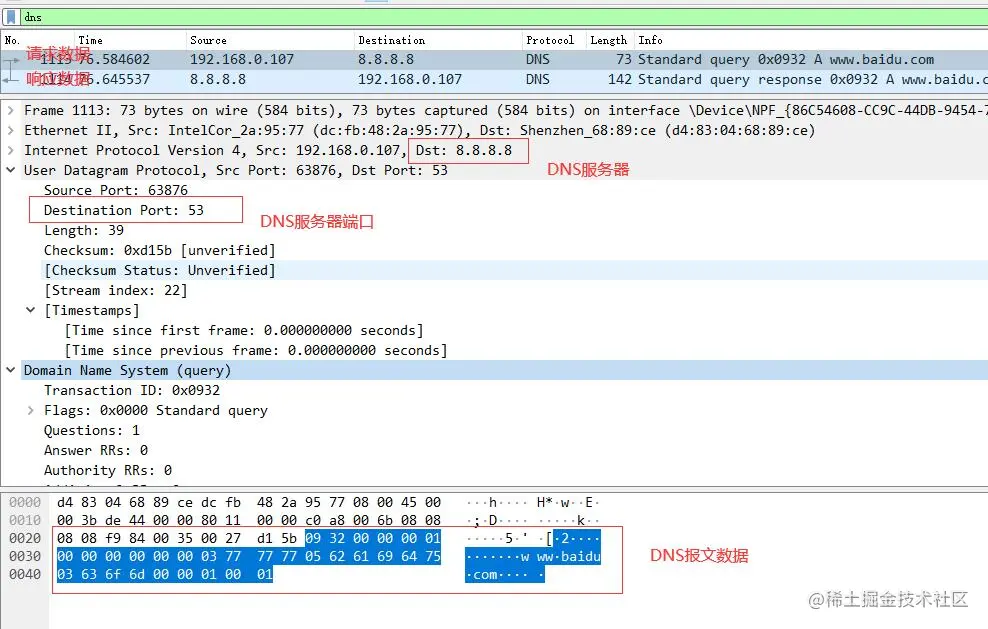Click ASCII text '·com····' in hex pane
988x629 pixels.
pos(498,574)
